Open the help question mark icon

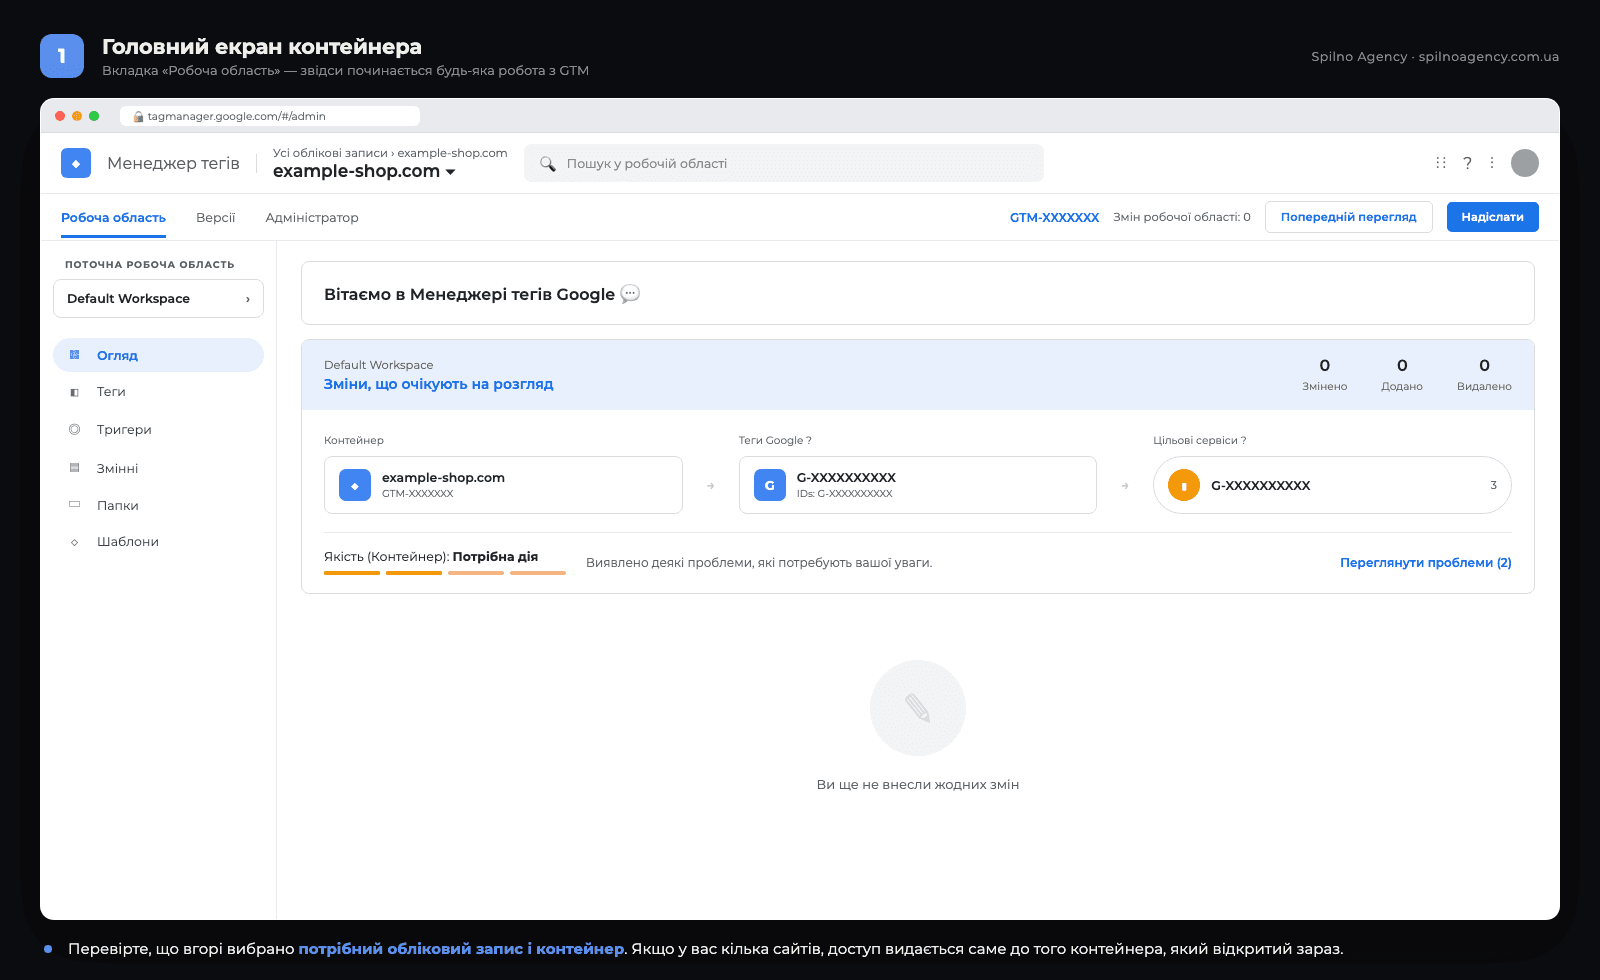pyautogui.click(x=1467, y=163)
